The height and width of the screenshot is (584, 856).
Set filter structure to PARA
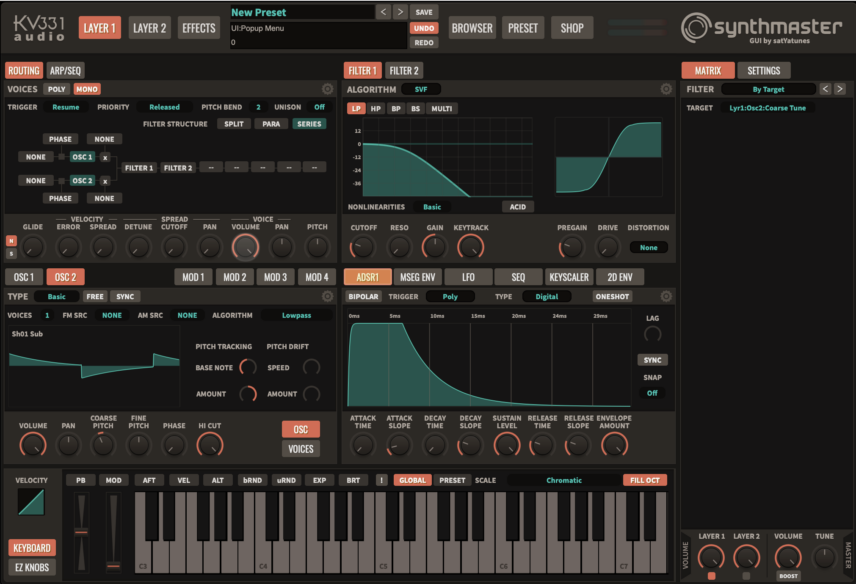coord(271,124)
